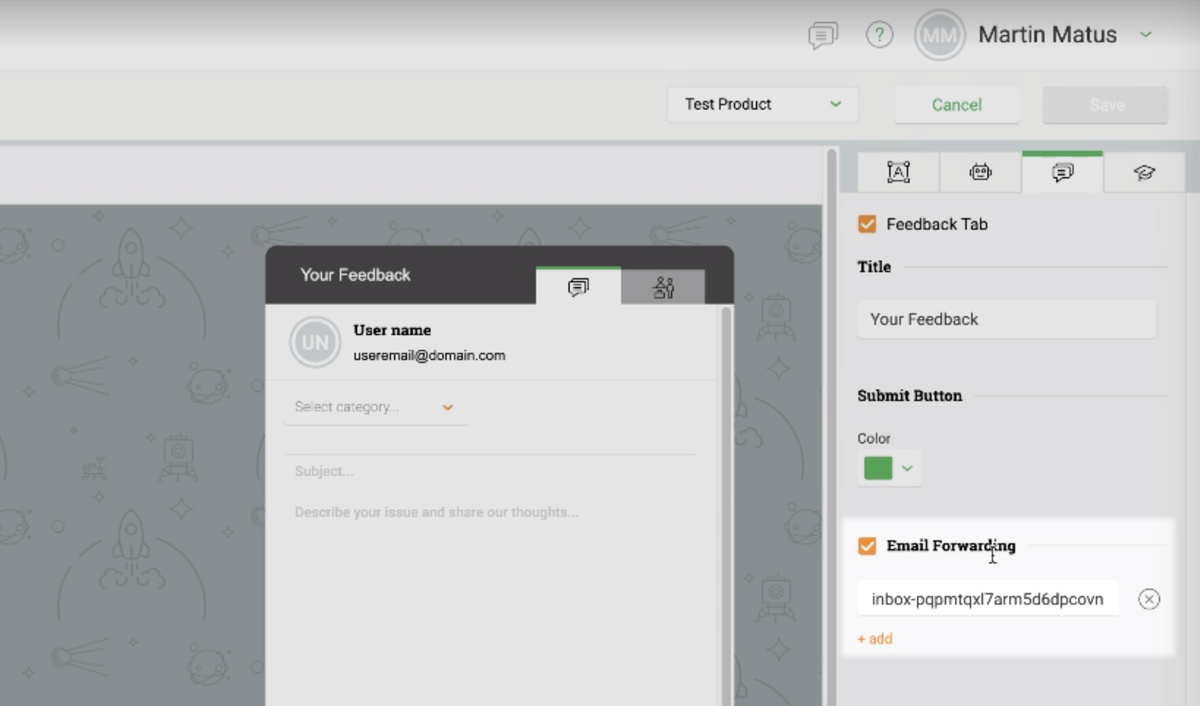Click the MM user avatar
Screen dimensions: 1200x706
pyautogui.click(x=940, y=36)
